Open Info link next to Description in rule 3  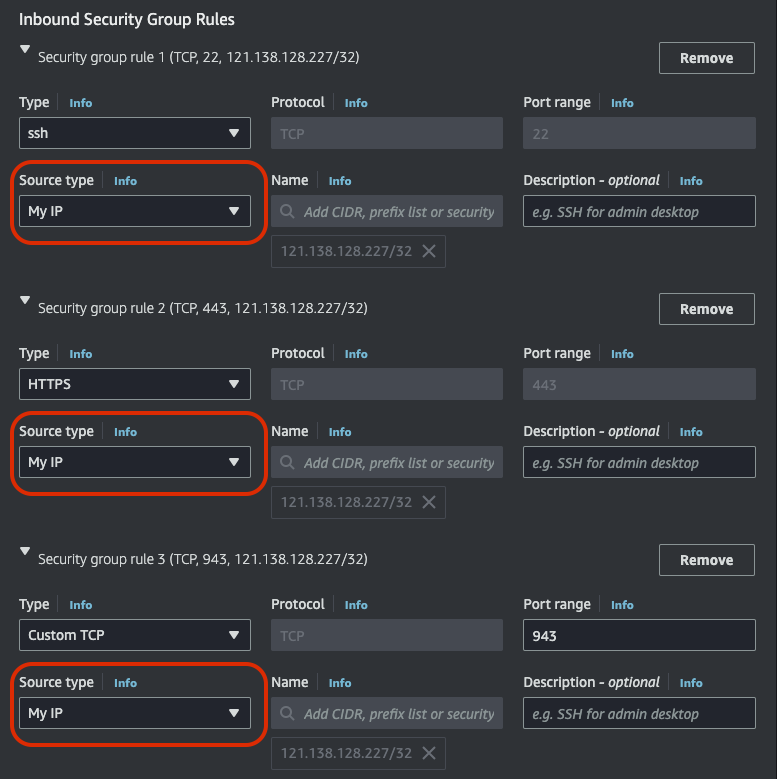coord(691,683)
